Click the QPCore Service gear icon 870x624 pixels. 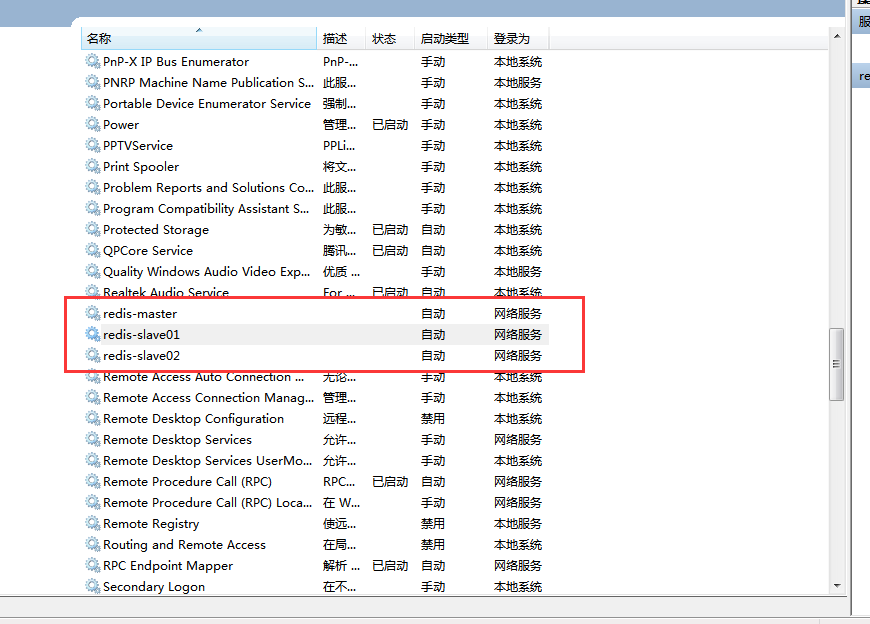[93, 250]
